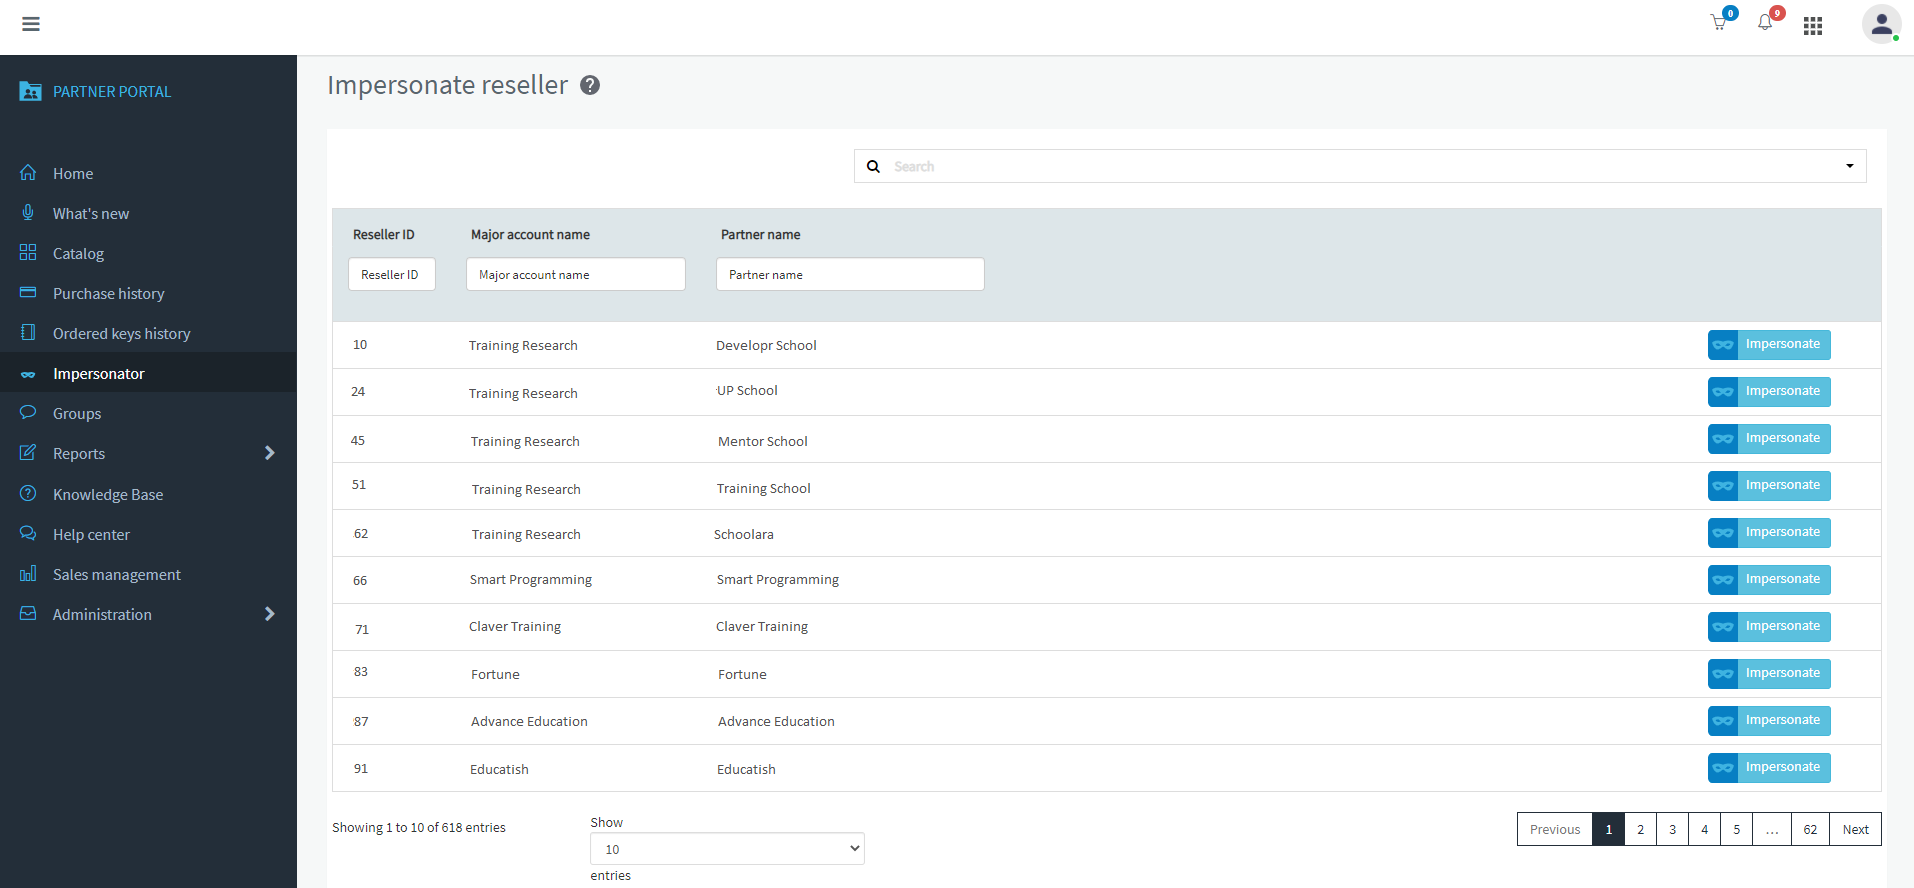Expand the Administration submenu chevron
This screenshot has height=888, width=1914.
click(x=269, y=614)
